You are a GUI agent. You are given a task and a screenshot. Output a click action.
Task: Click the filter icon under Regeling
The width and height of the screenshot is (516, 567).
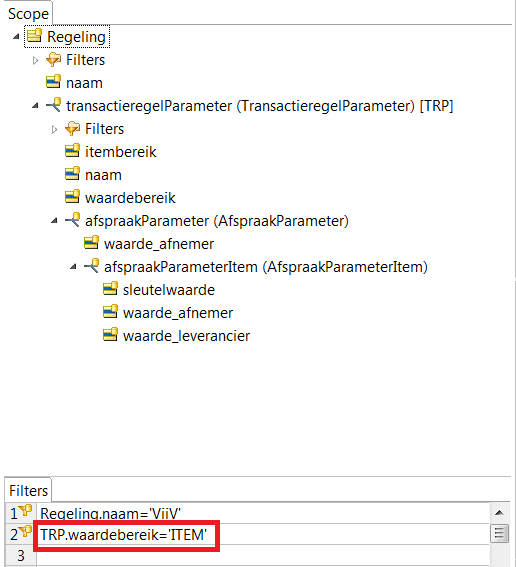(54, 59)
